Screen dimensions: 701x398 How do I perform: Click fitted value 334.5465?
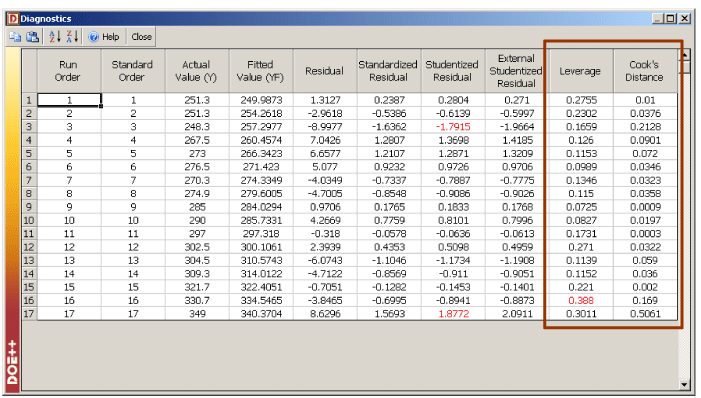click(x=261, y=300)
